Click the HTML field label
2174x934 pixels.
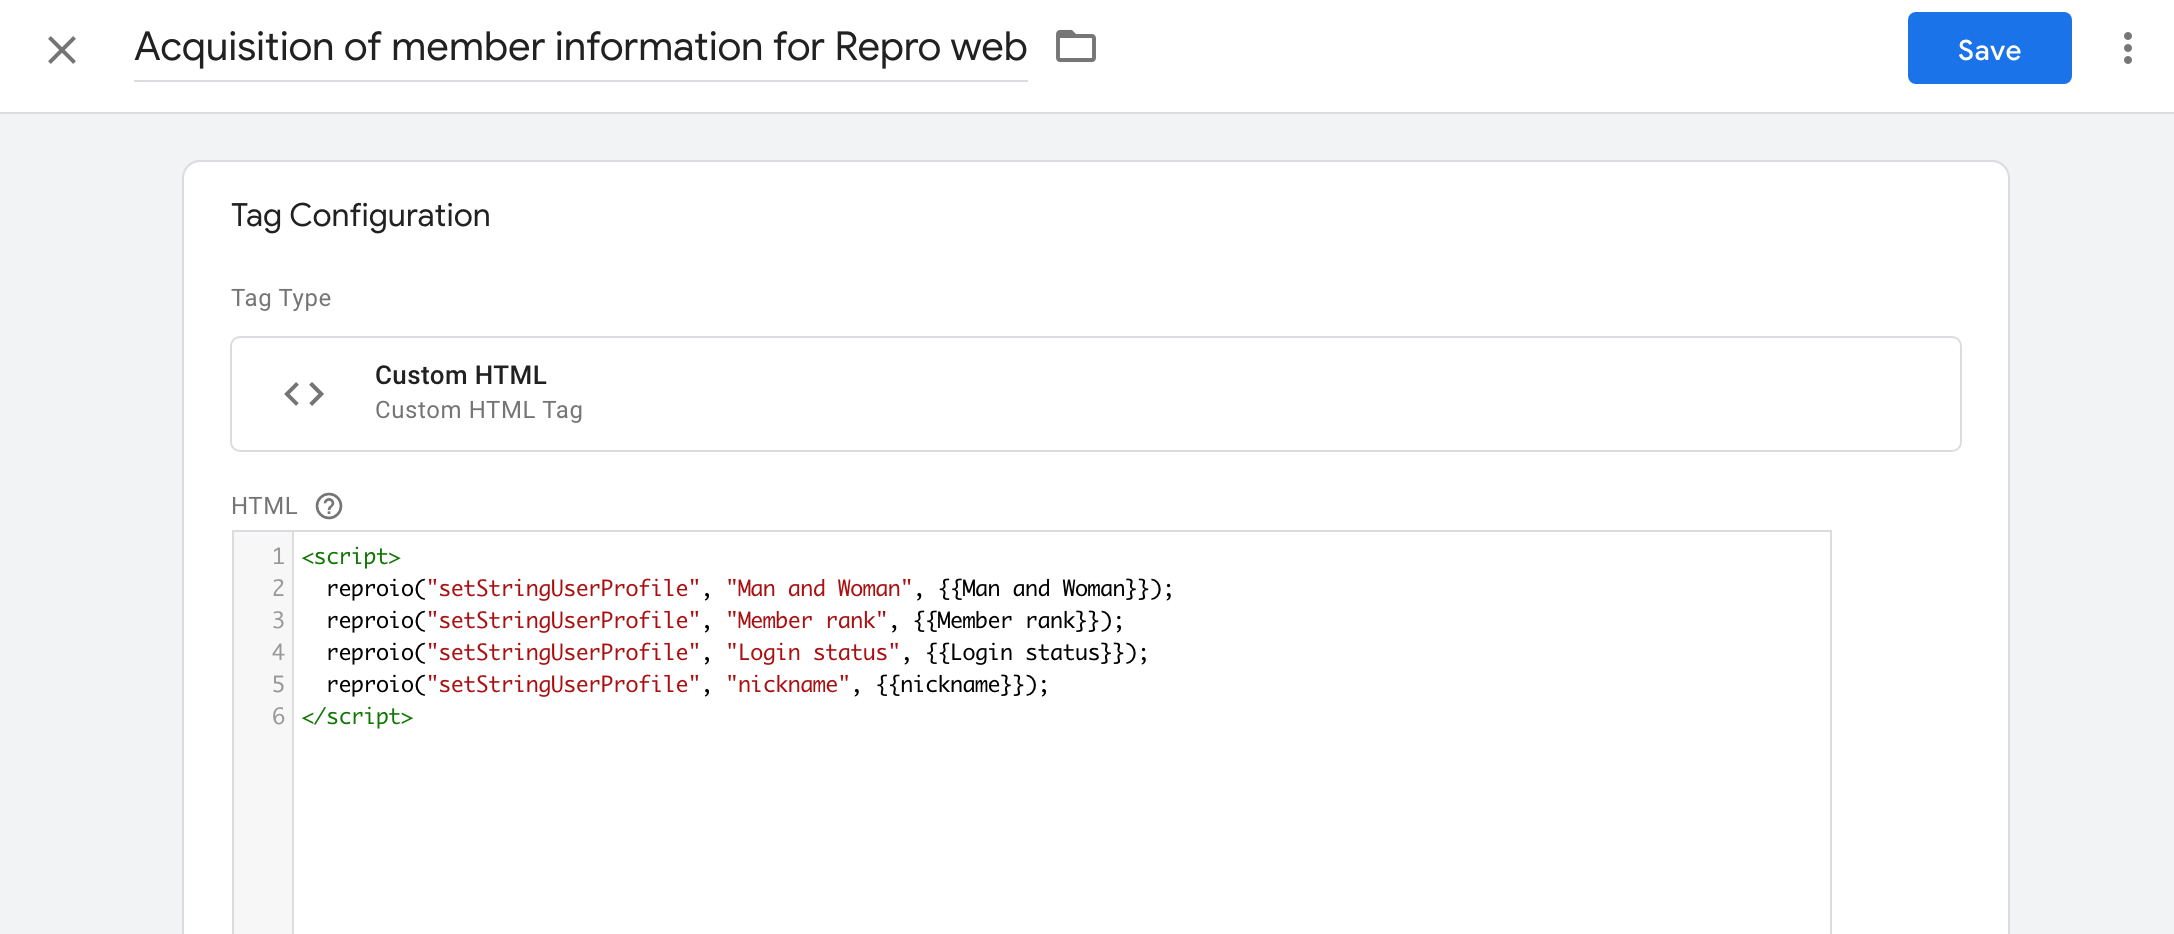[264, 506]
